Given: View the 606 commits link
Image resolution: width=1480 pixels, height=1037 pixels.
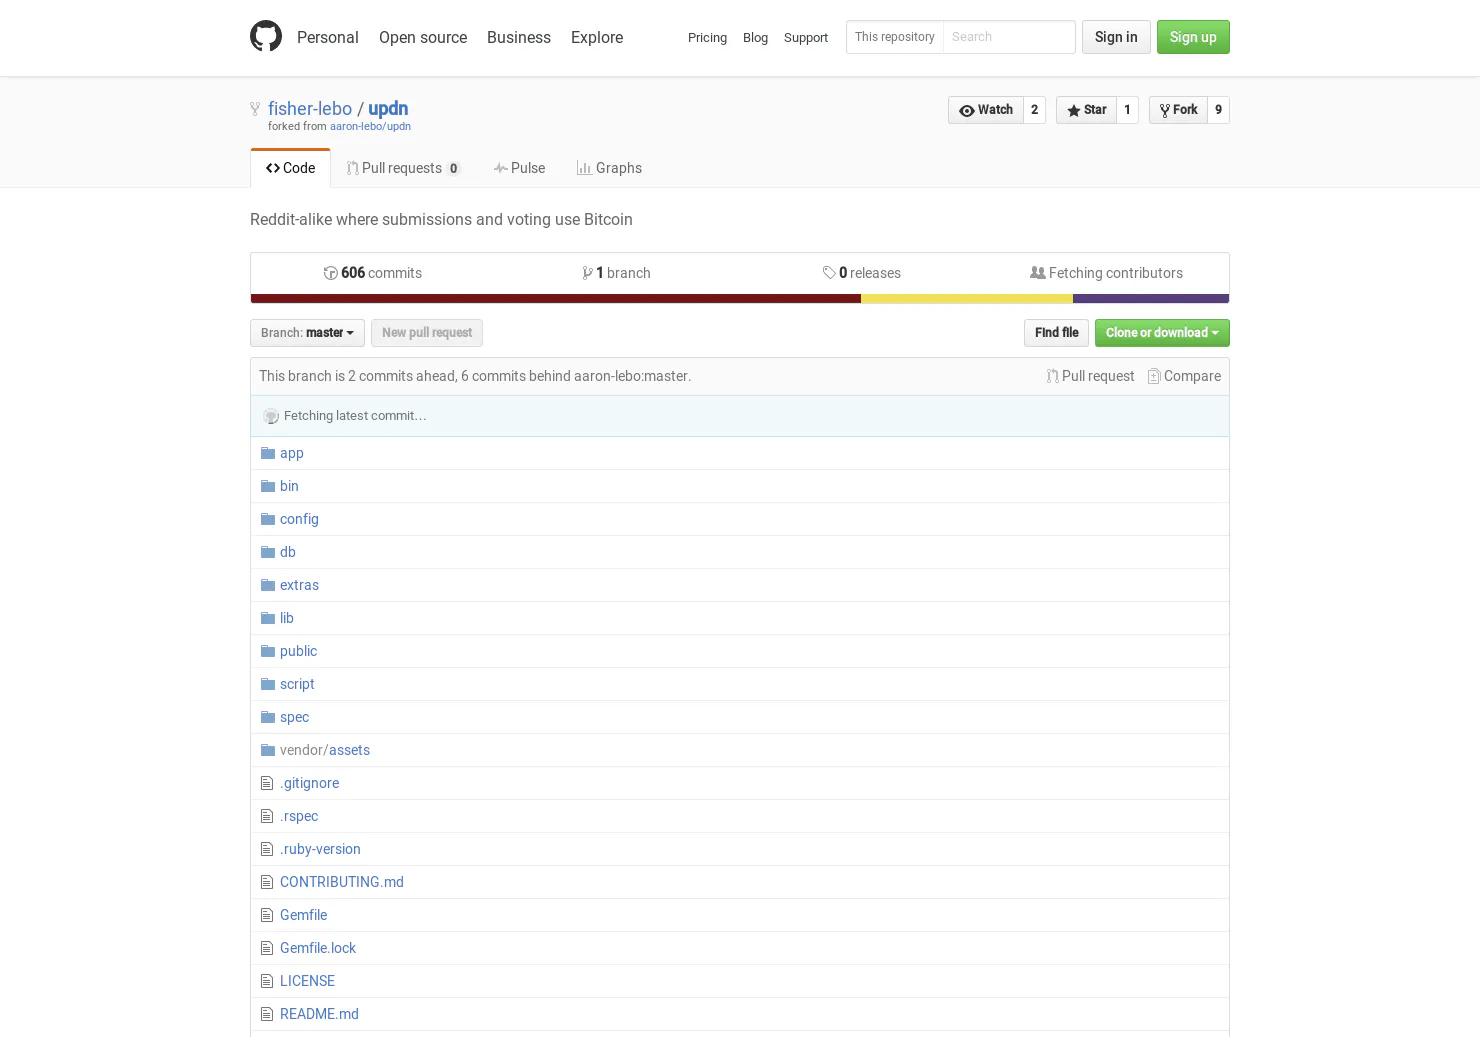Looking at the screenshot, I should 373,273.
